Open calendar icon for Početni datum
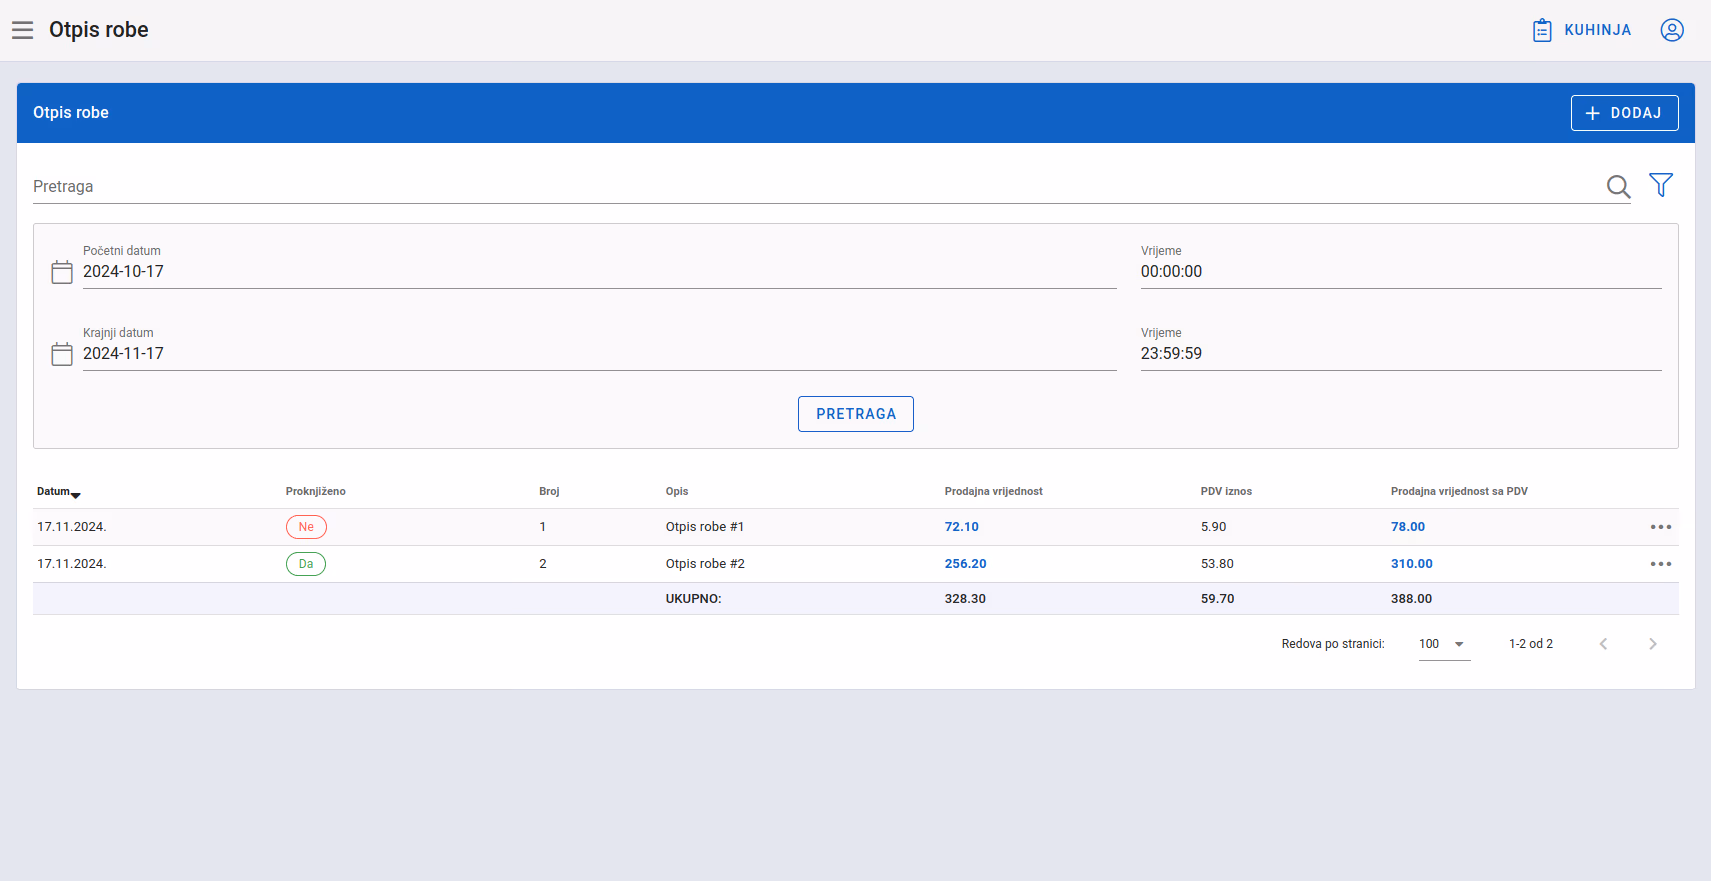Viewport: 1711px width, 881px height. pyautogui.click(x=62, y=272)
